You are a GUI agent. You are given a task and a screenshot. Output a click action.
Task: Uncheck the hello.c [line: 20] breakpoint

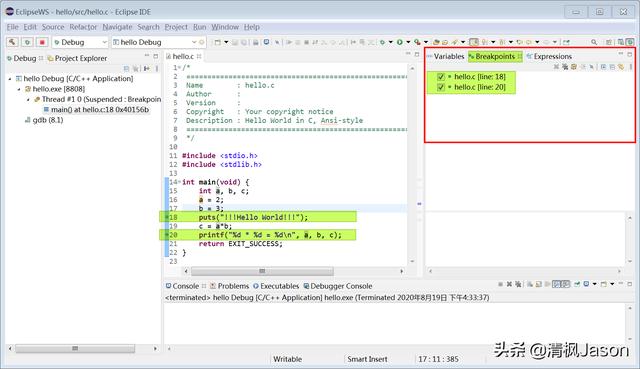(x=441, y=87)
